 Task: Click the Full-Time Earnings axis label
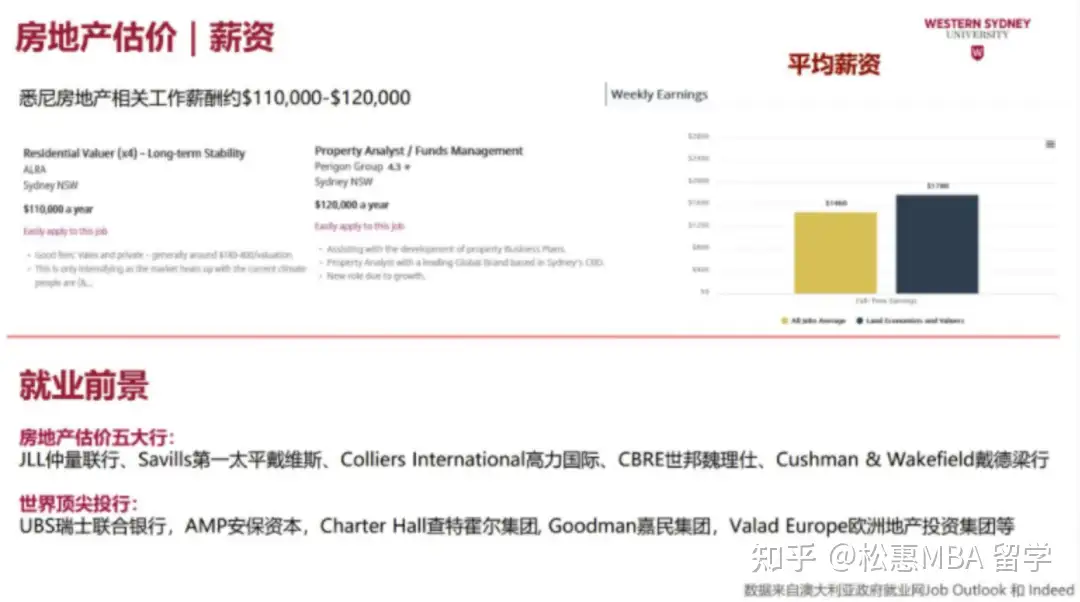[886, 301]
